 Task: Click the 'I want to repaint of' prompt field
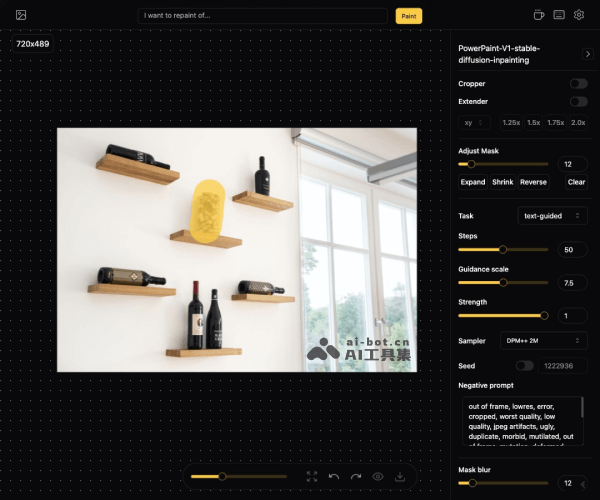click(x=263, y=16)
